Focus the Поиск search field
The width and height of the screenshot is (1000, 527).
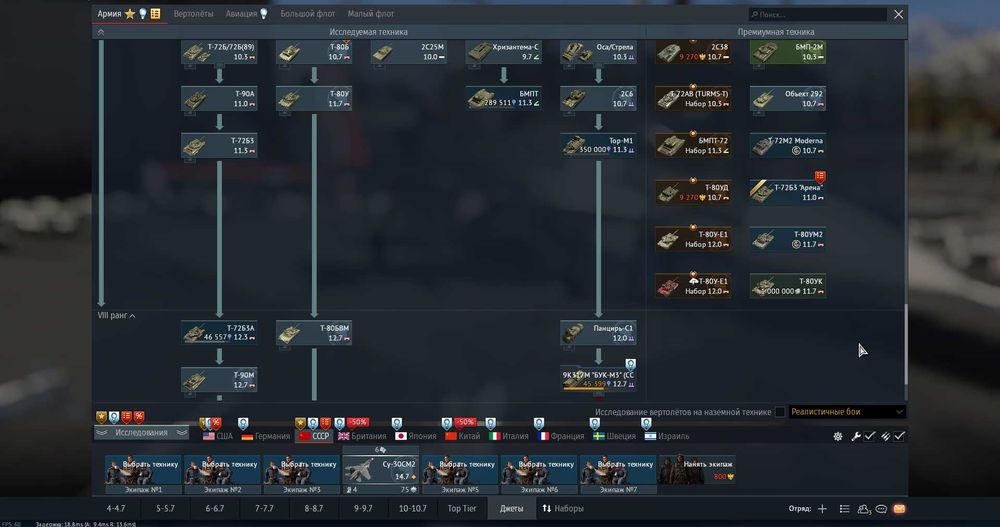click(x=818, y=14)
